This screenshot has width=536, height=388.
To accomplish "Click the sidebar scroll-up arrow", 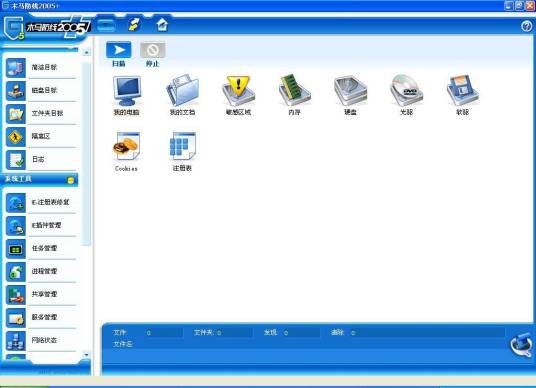I will [86, 52].
